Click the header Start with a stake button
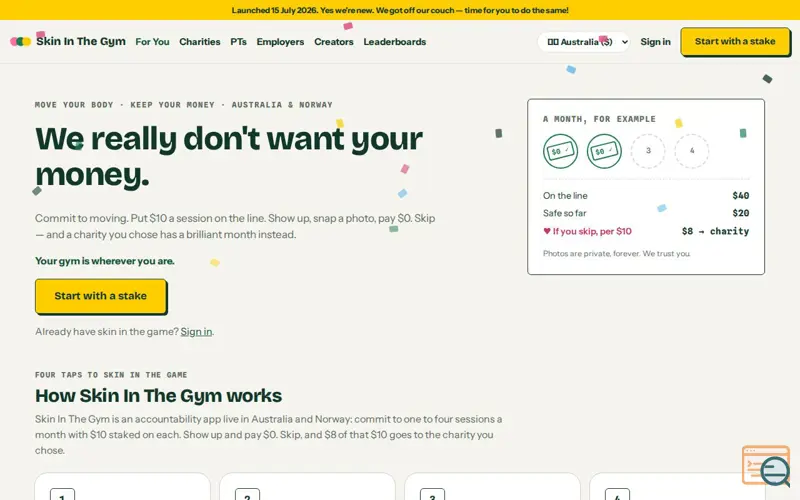Viewport: 800px width, 500px height. 735,41
